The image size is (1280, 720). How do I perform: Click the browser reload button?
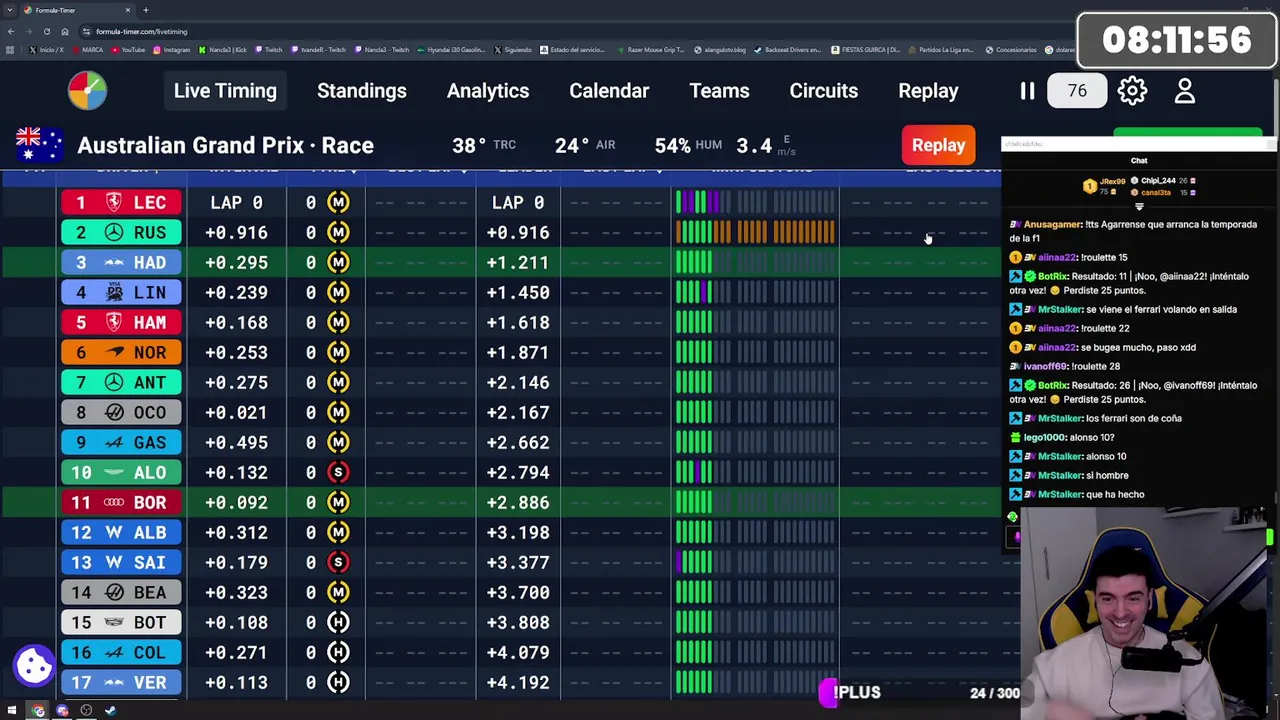coord(46,31)
